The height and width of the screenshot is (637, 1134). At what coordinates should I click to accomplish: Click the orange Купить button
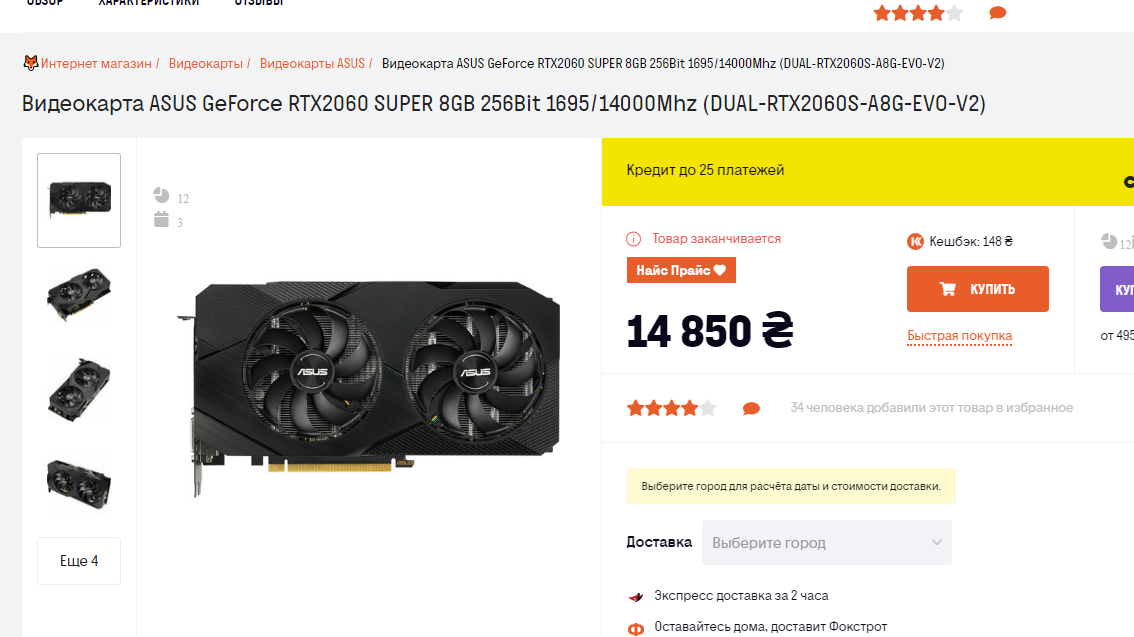coord(978,288)
